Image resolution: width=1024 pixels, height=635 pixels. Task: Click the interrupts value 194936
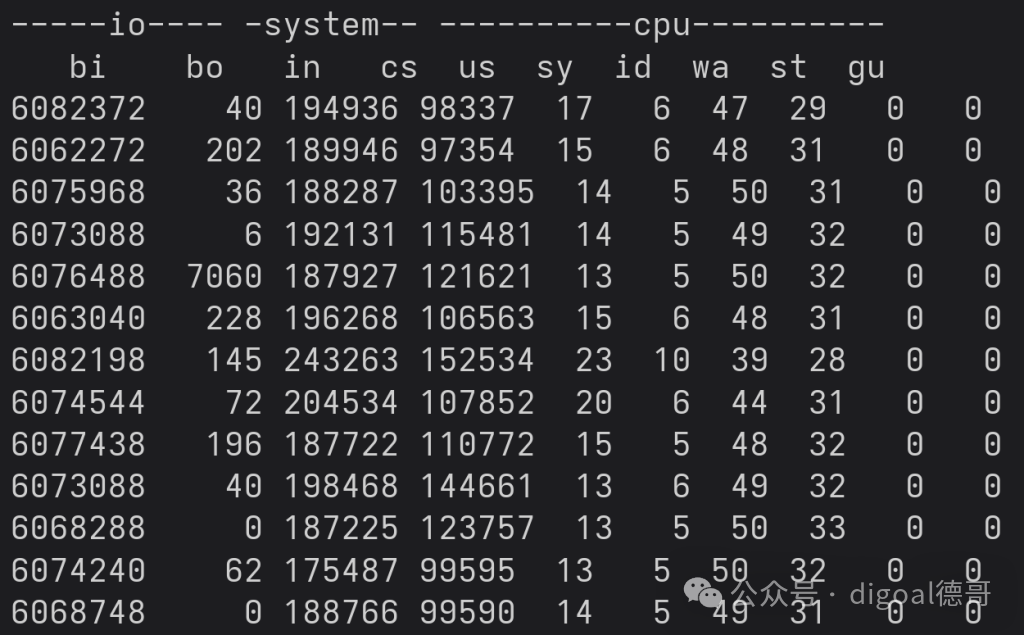[341, 108]
